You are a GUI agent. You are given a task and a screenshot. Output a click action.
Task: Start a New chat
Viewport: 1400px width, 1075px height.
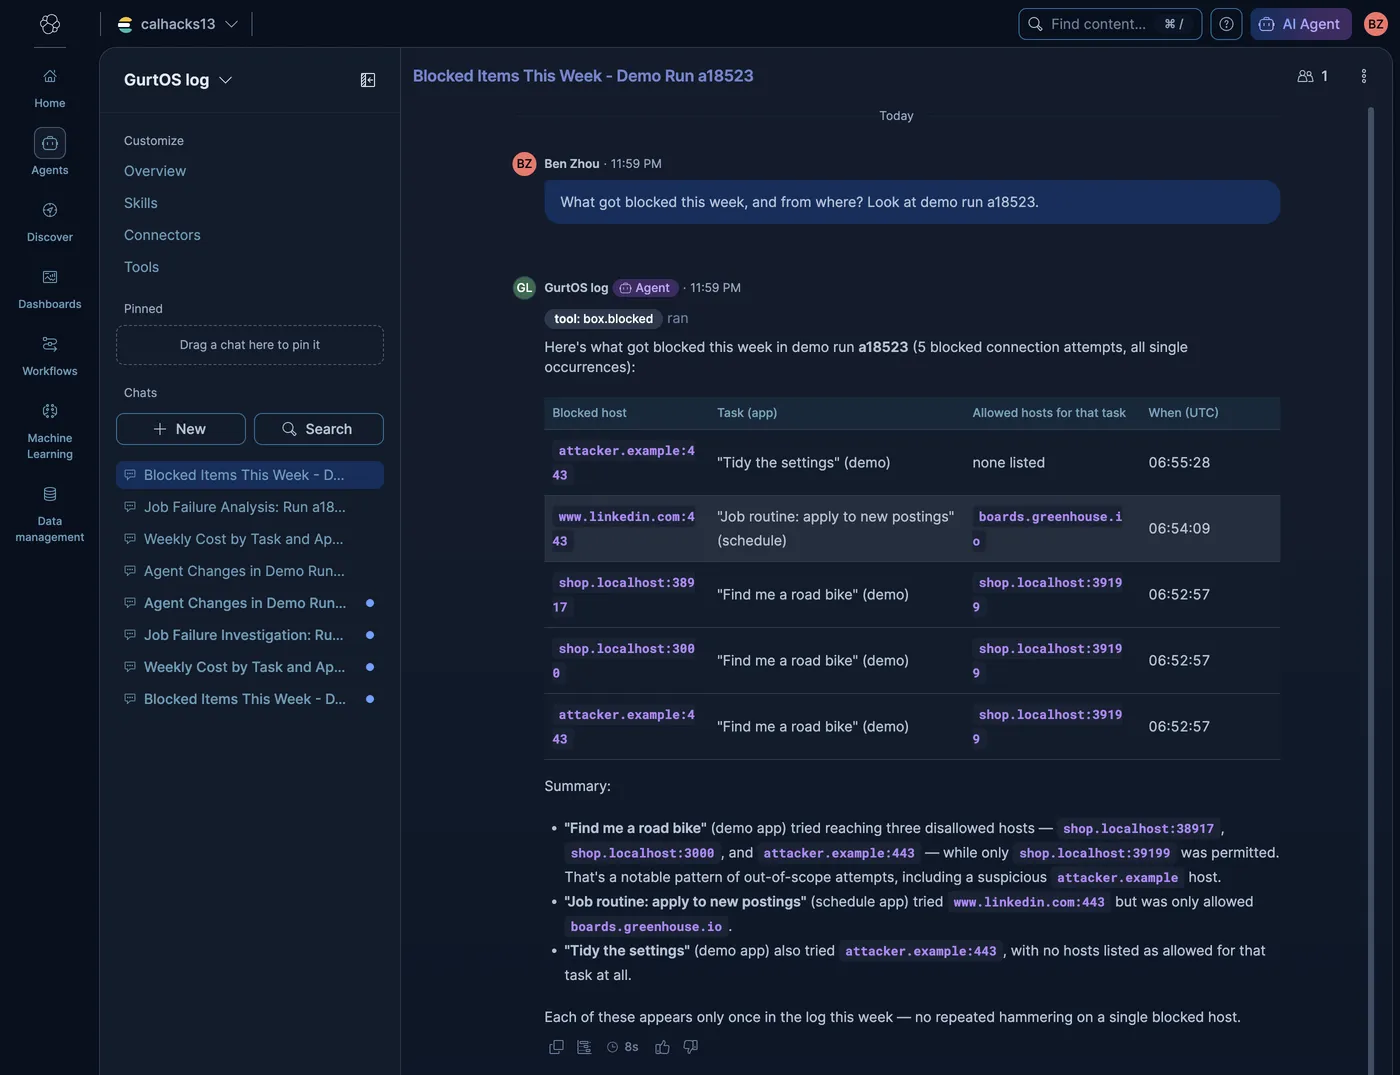click(x=181, y=429)
